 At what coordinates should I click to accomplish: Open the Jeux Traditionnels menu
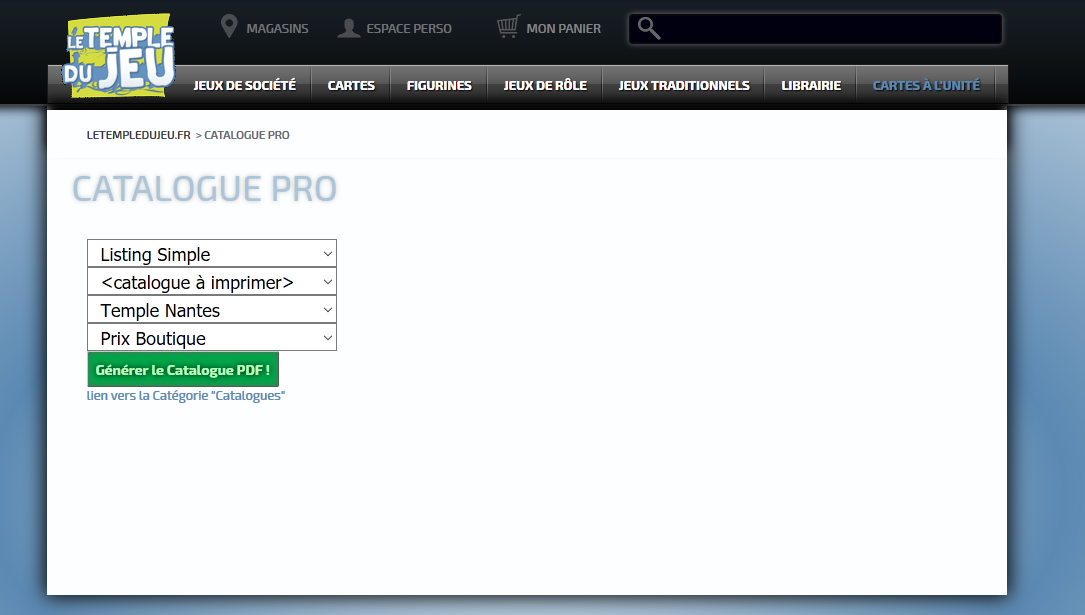[x=684, y=86]
